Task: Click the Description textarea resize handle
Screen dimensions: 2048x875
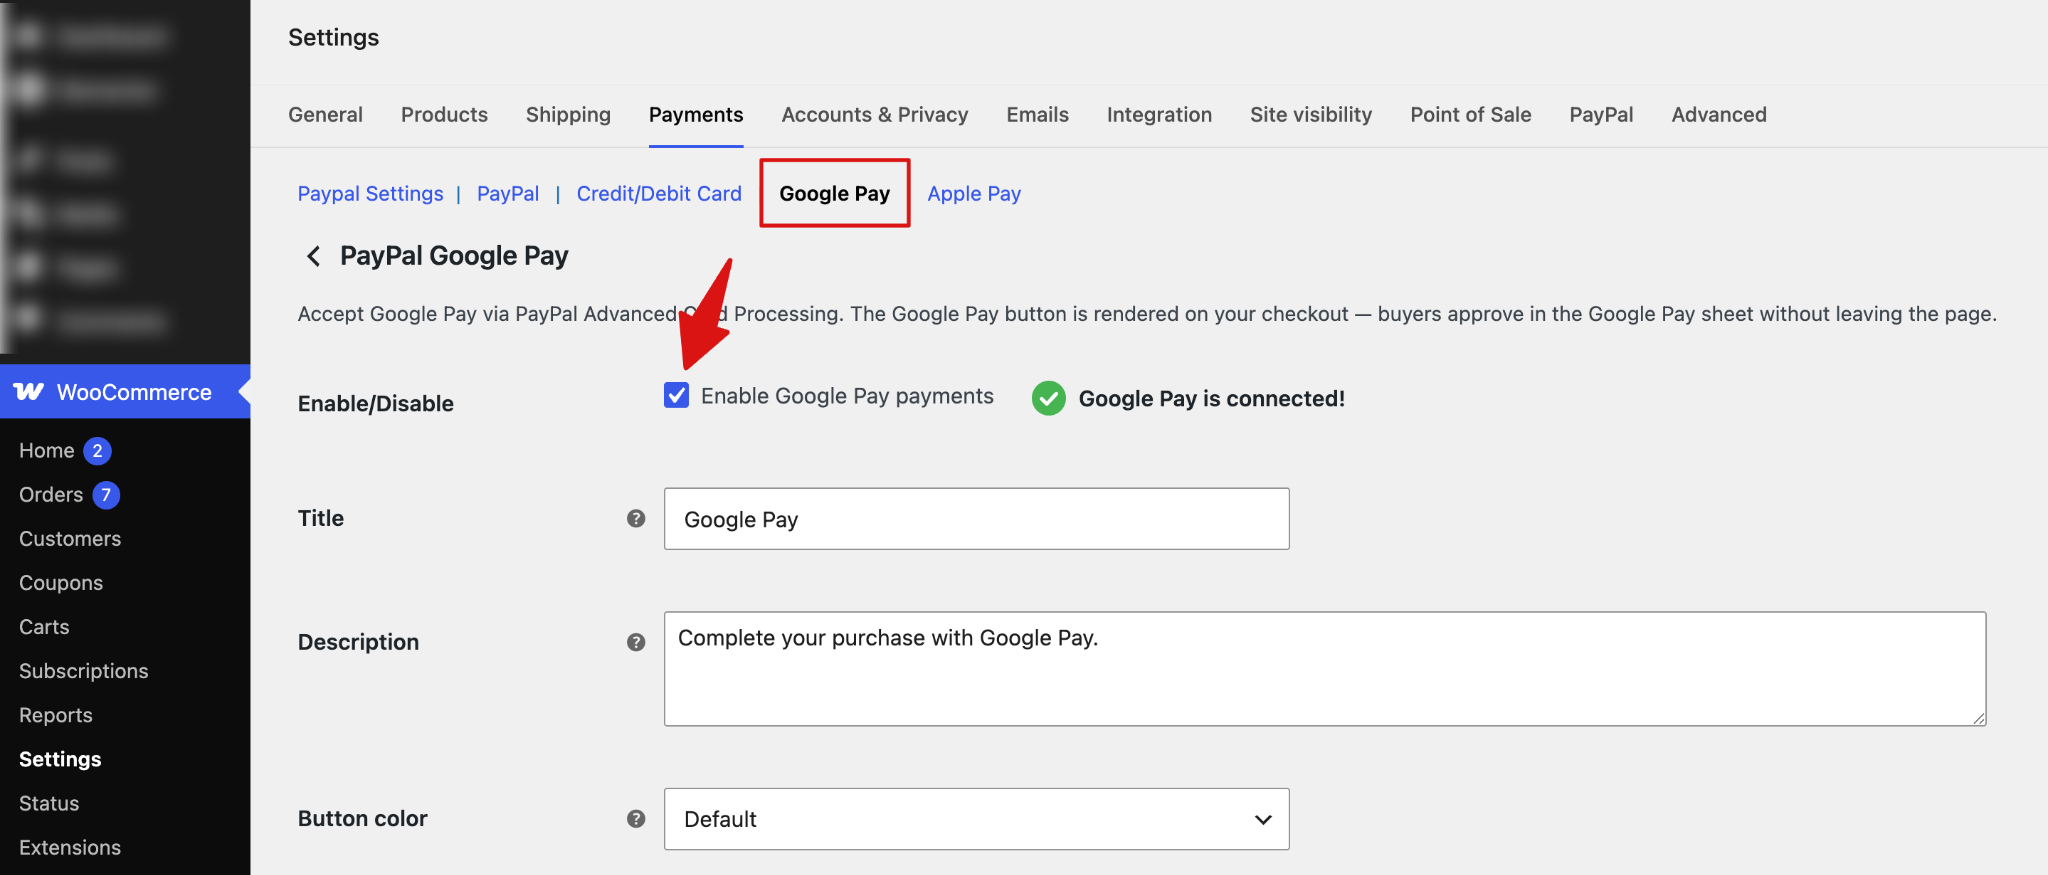Action: (x=1978, y=718)
